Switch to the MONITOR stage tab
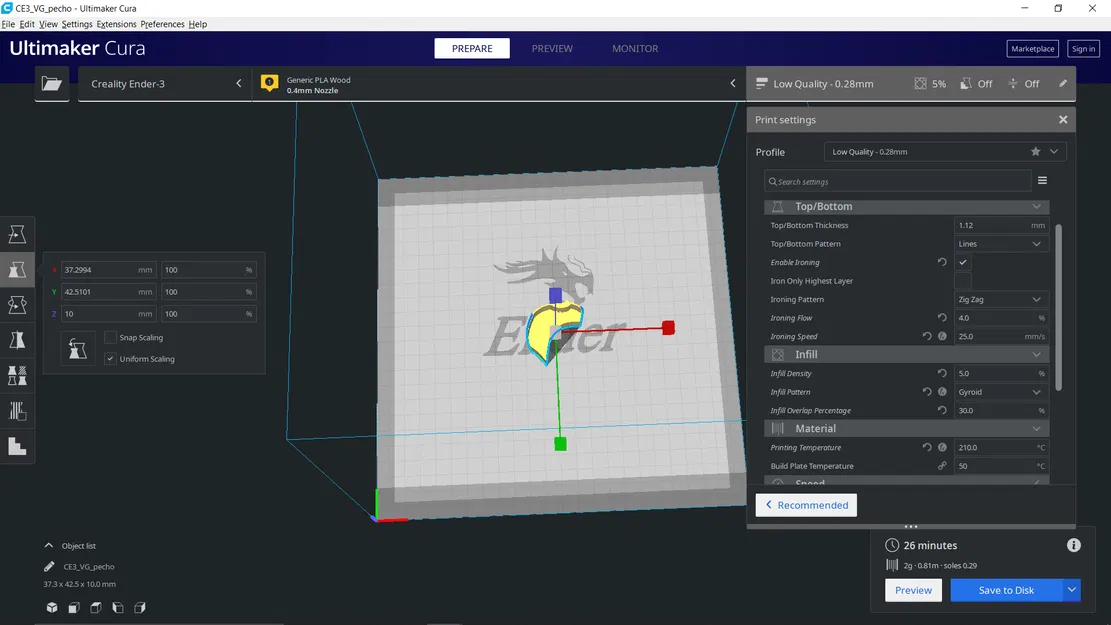This screenshot has height=625, width=1111. [x=635, y=48]
